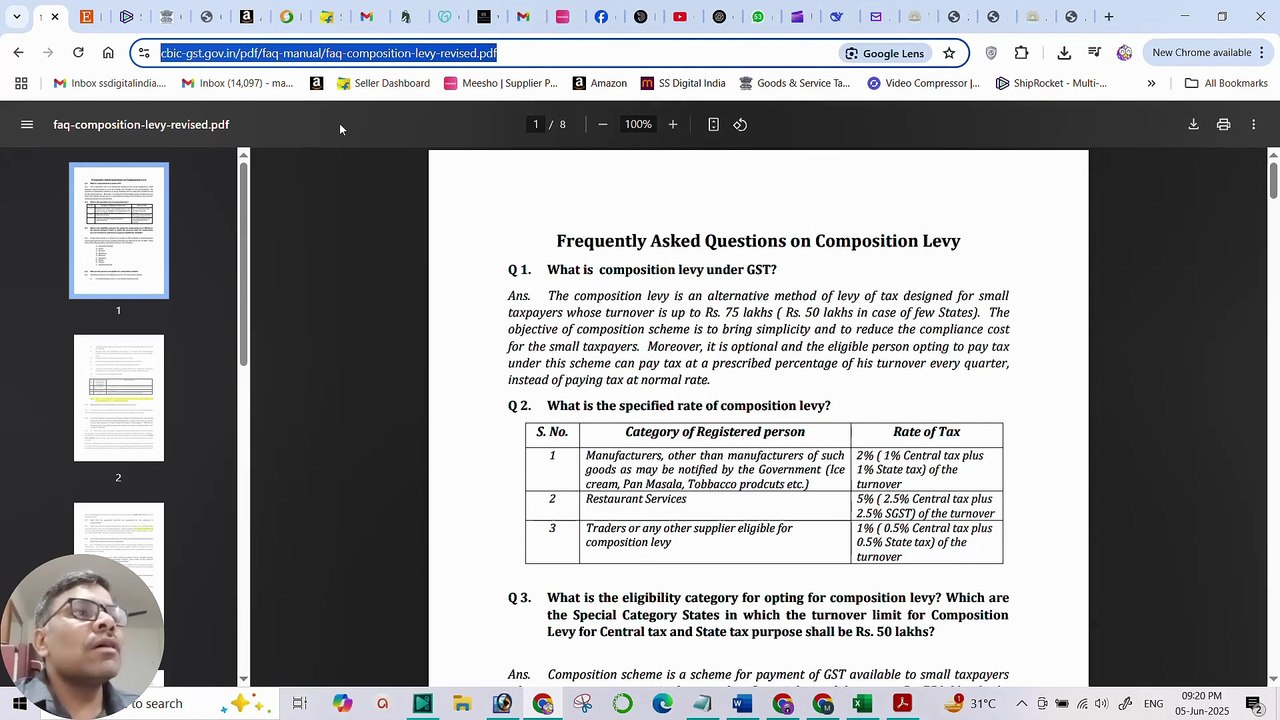Click the page number input field
Viewport: 1280px width, 720px height.
tap(536, 125)
